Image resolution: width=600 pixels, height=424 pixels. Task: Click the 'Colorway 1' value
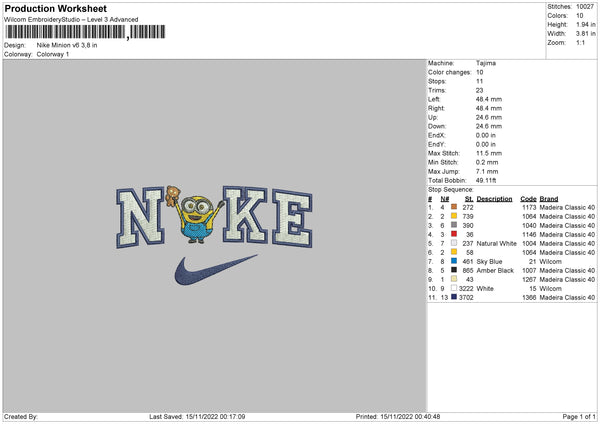53,54
